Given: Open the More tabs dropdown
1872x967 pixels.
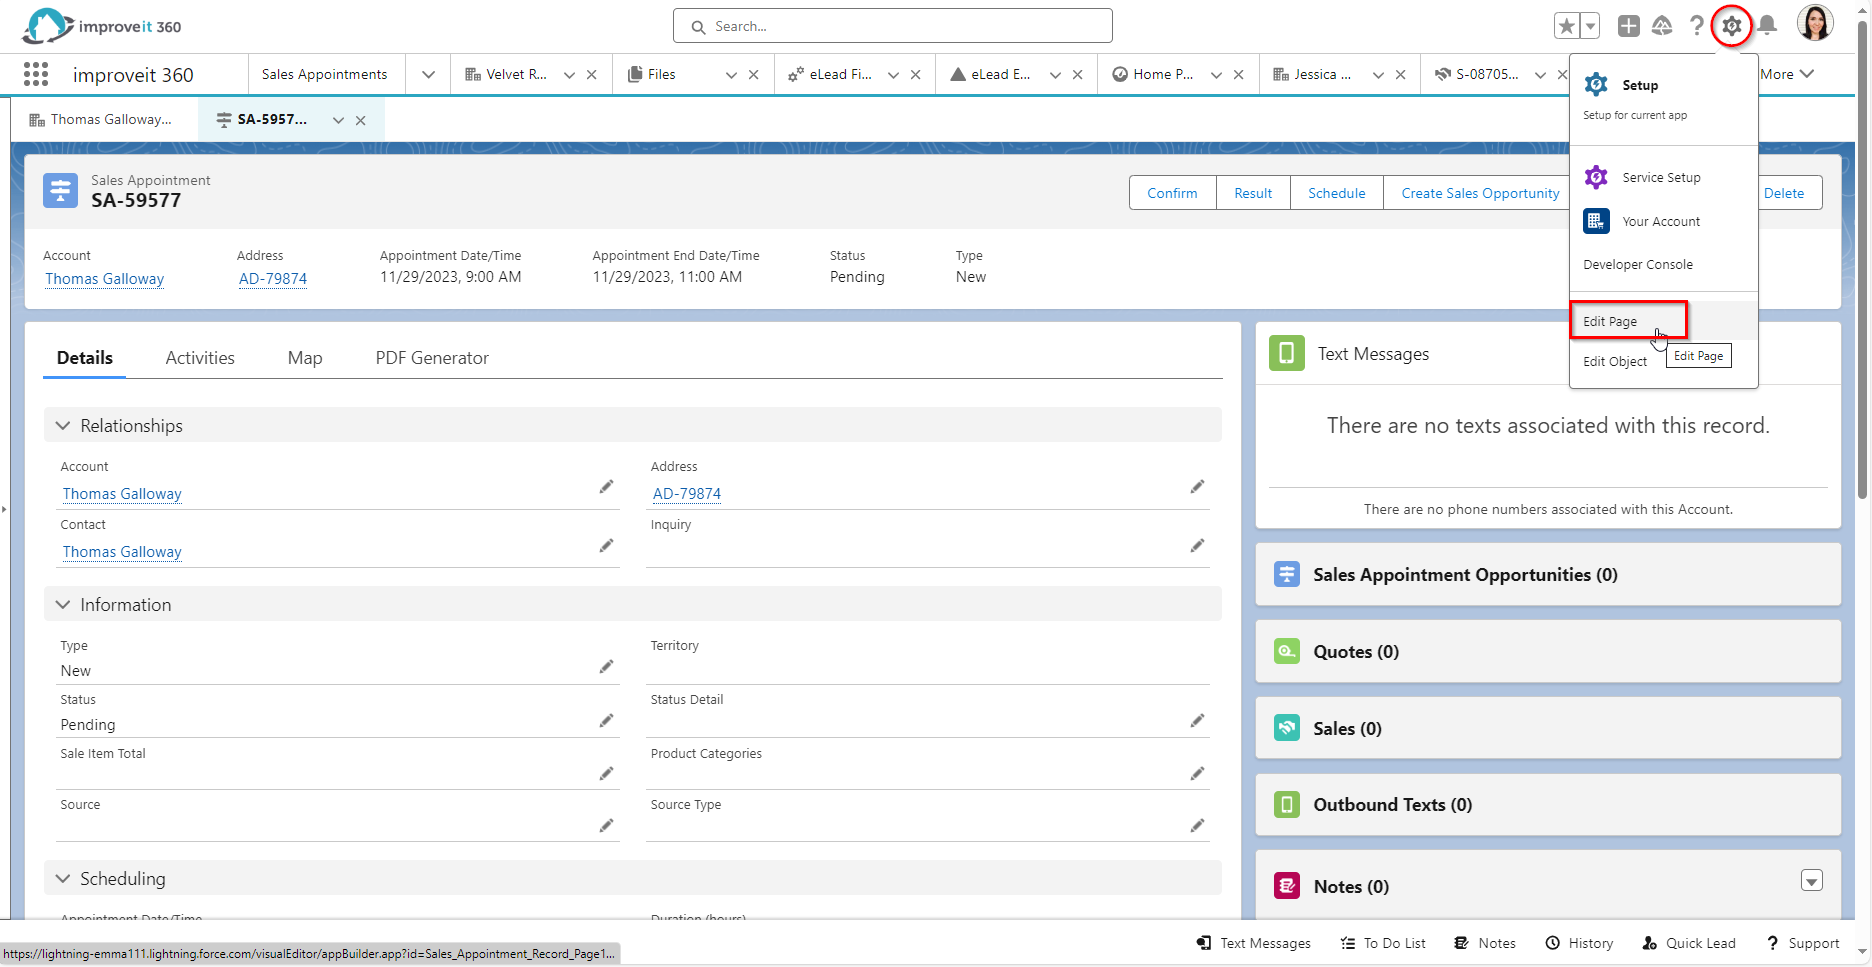Looking at the screenshot, I should pos(1787,73).
